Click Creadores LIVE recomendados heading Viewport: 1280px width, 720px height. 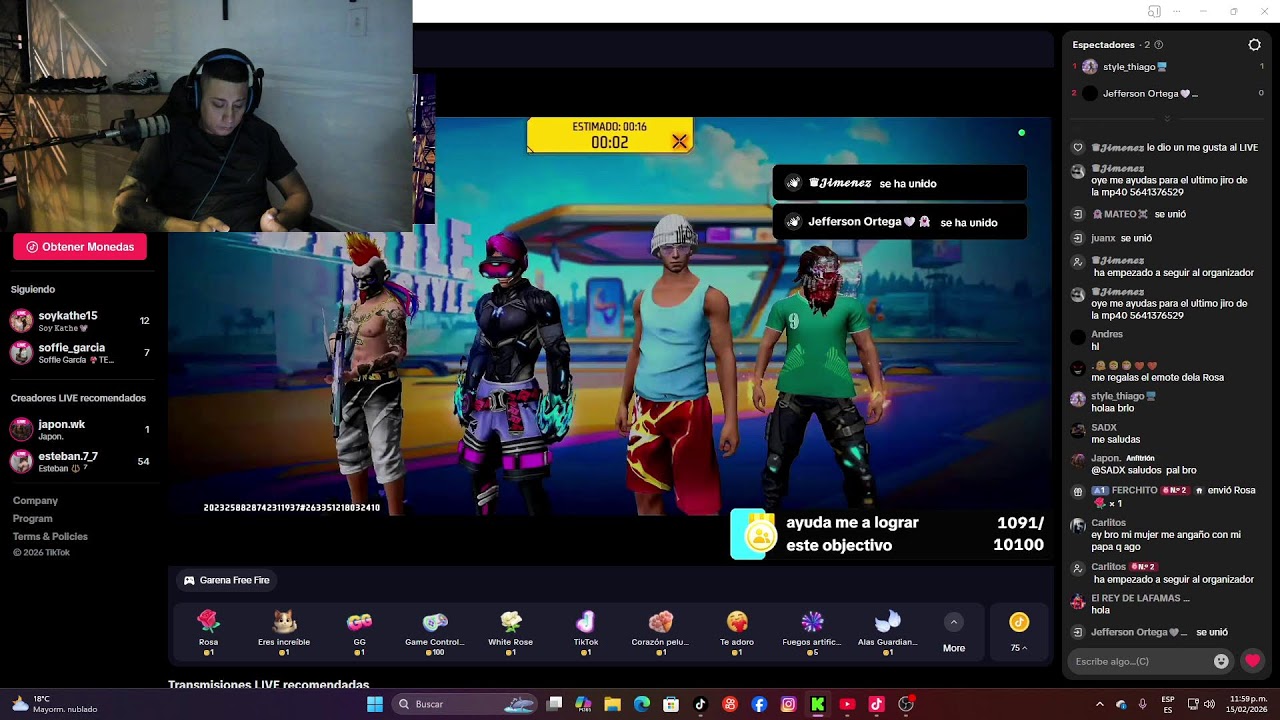click(x=78, y=398)
